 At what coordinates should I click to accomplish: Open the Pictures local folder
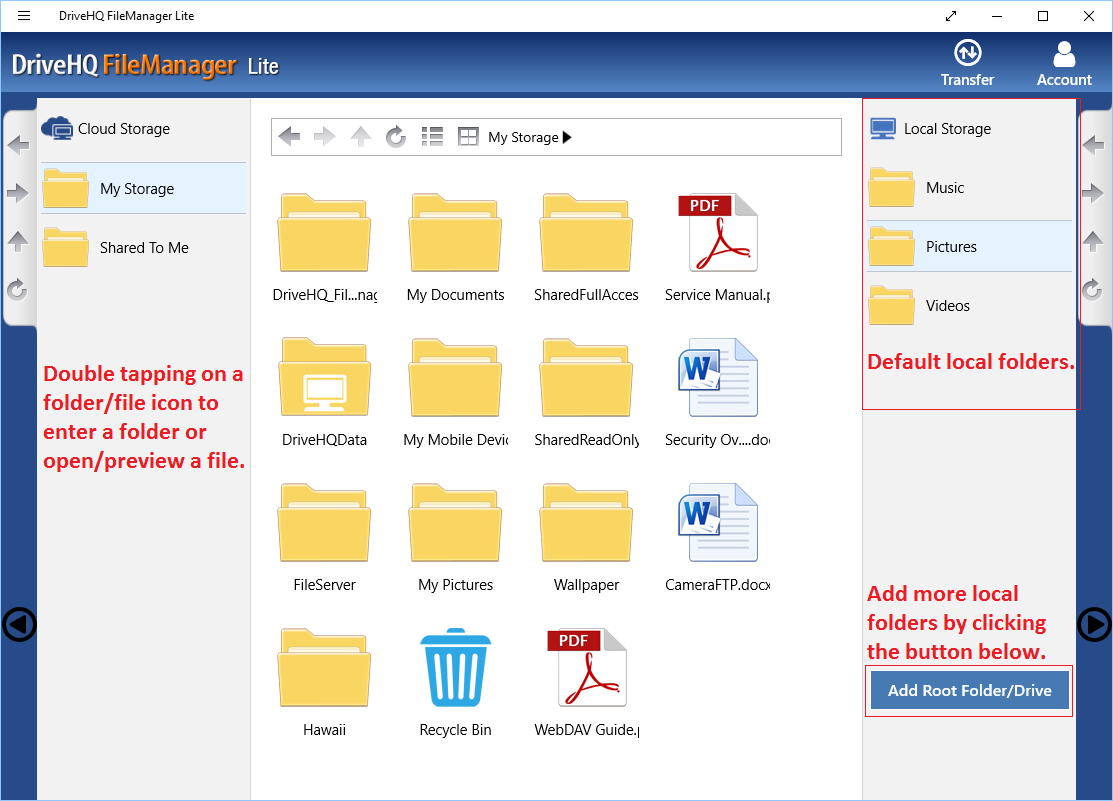click(950, 246)
